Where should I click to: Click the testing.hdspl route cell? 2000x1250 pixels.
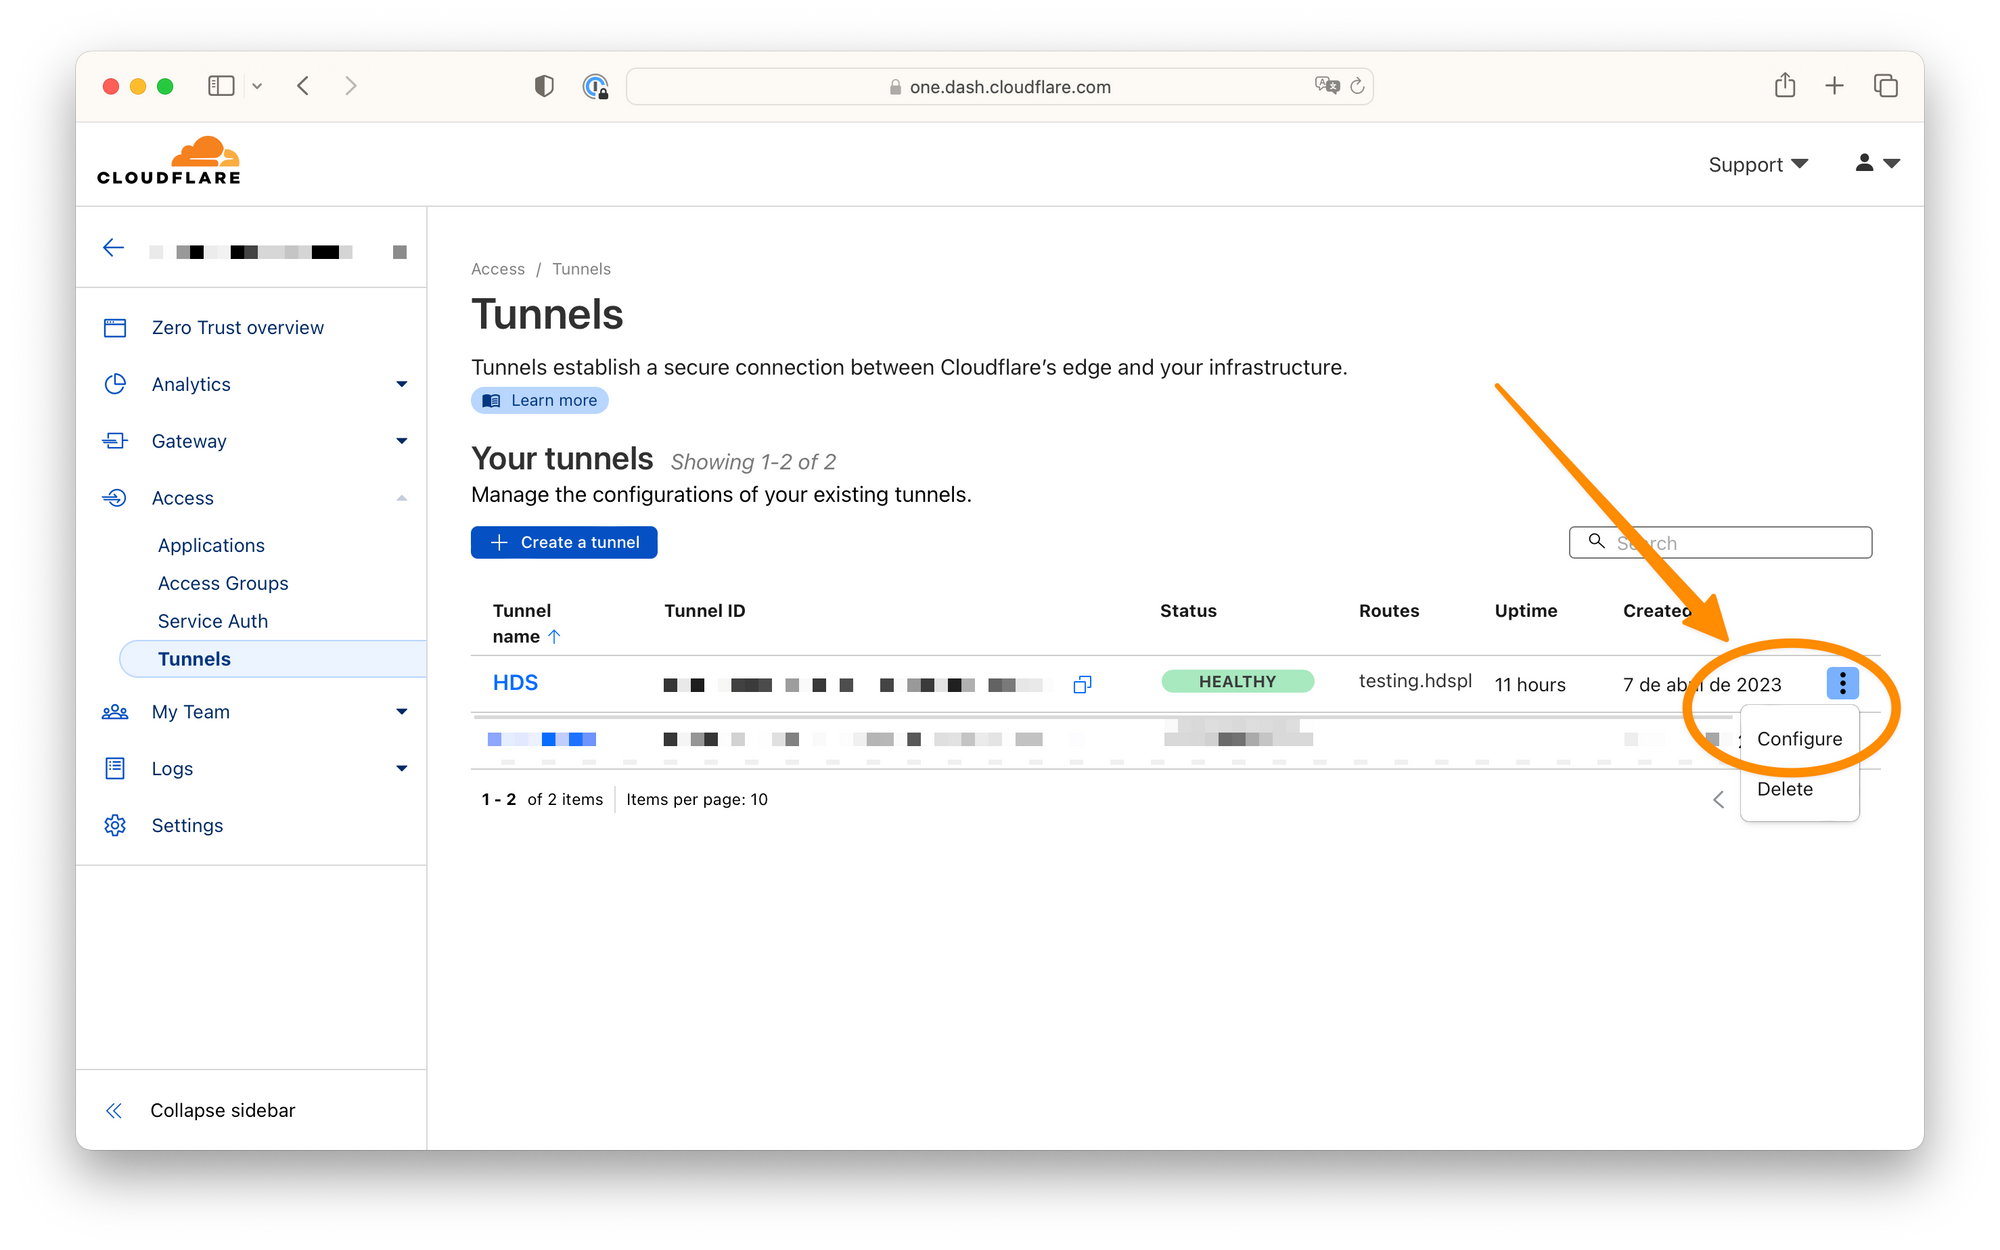[1415, 681]
